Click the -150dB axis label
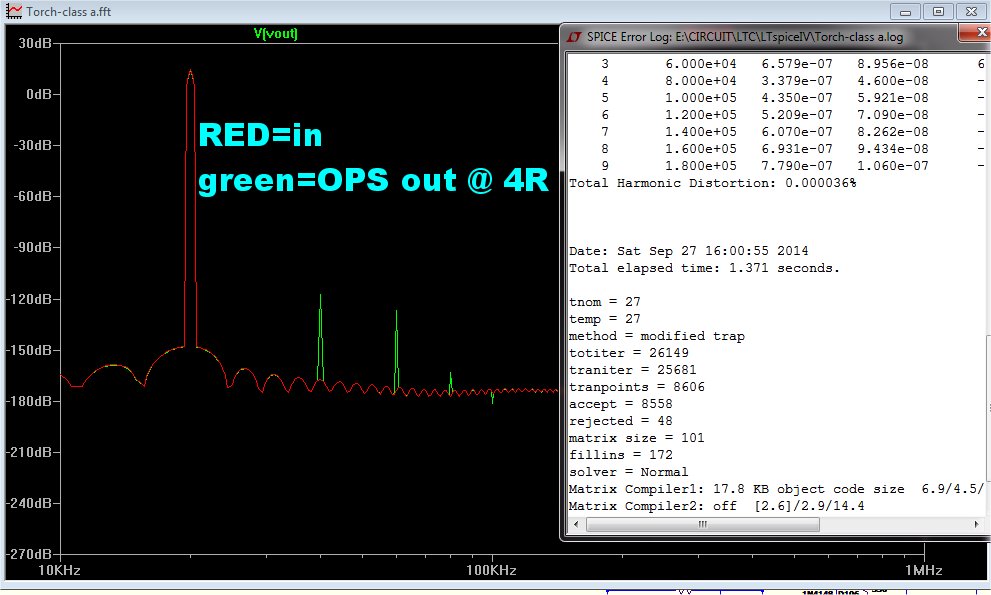This screenshot has height=595, width=991. [x=29, y=350]
